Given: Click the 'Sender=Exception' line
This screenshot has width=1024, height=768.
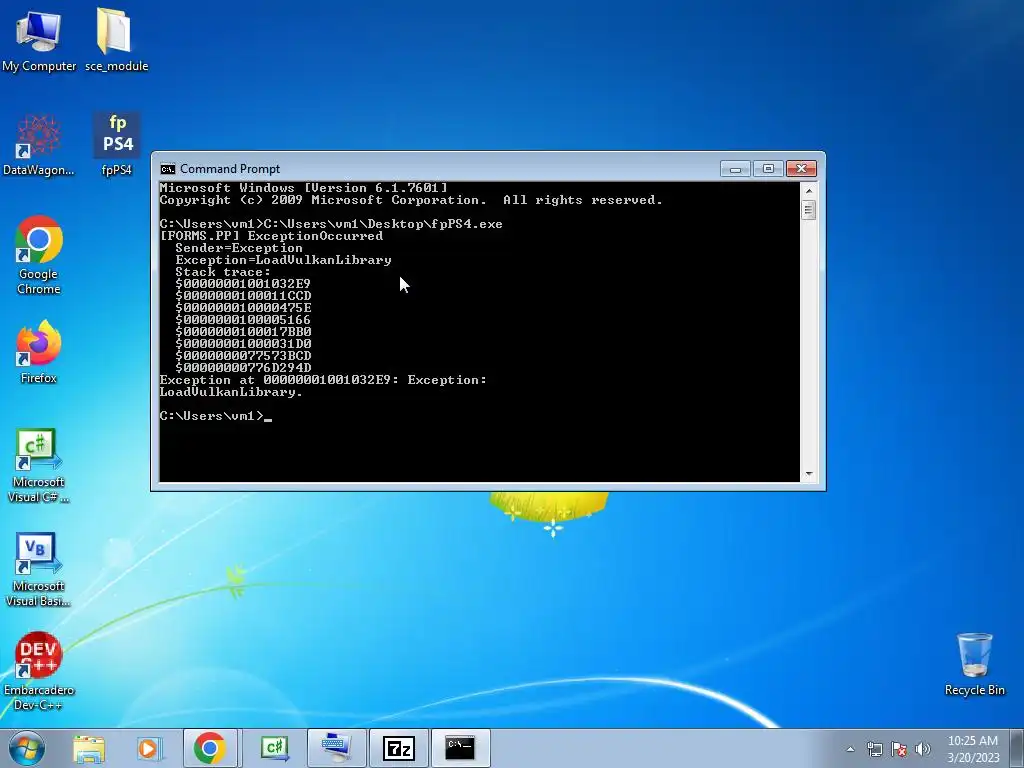Looking at the screenshot, I should (239, 248).
